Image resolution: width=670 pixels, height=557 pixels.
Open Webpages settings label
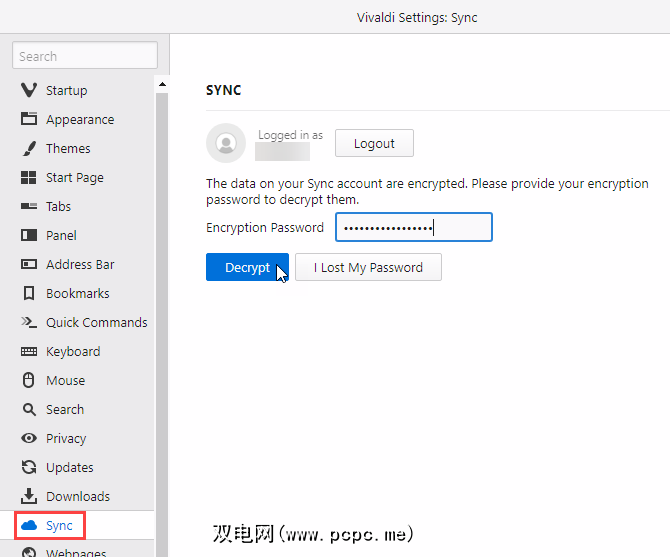point(76,552)
